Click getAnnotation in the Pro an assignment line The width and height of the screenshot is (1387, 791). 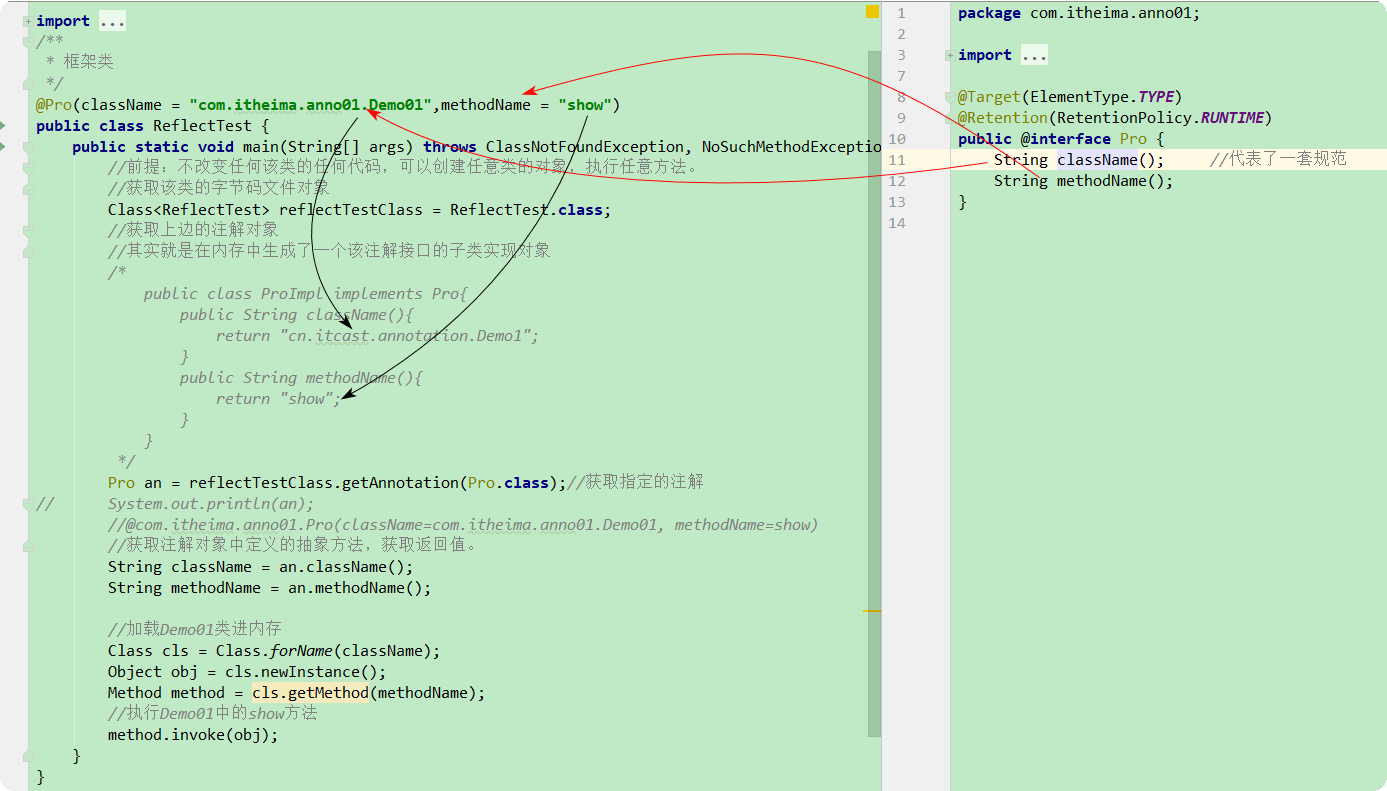(x=400, y=483)
